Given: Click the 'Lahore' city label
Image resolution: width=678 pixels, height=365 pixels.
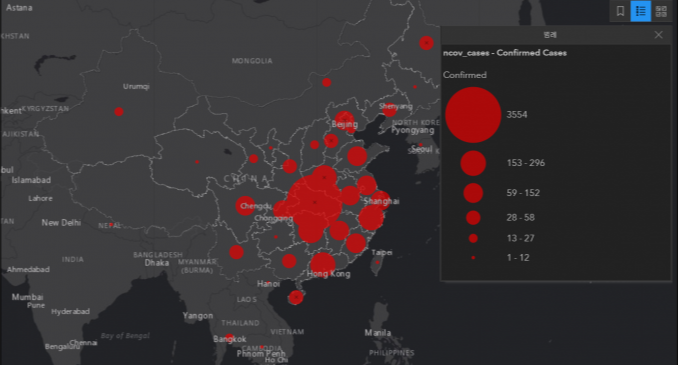Looking at the screenshot, I should [41, 198].
